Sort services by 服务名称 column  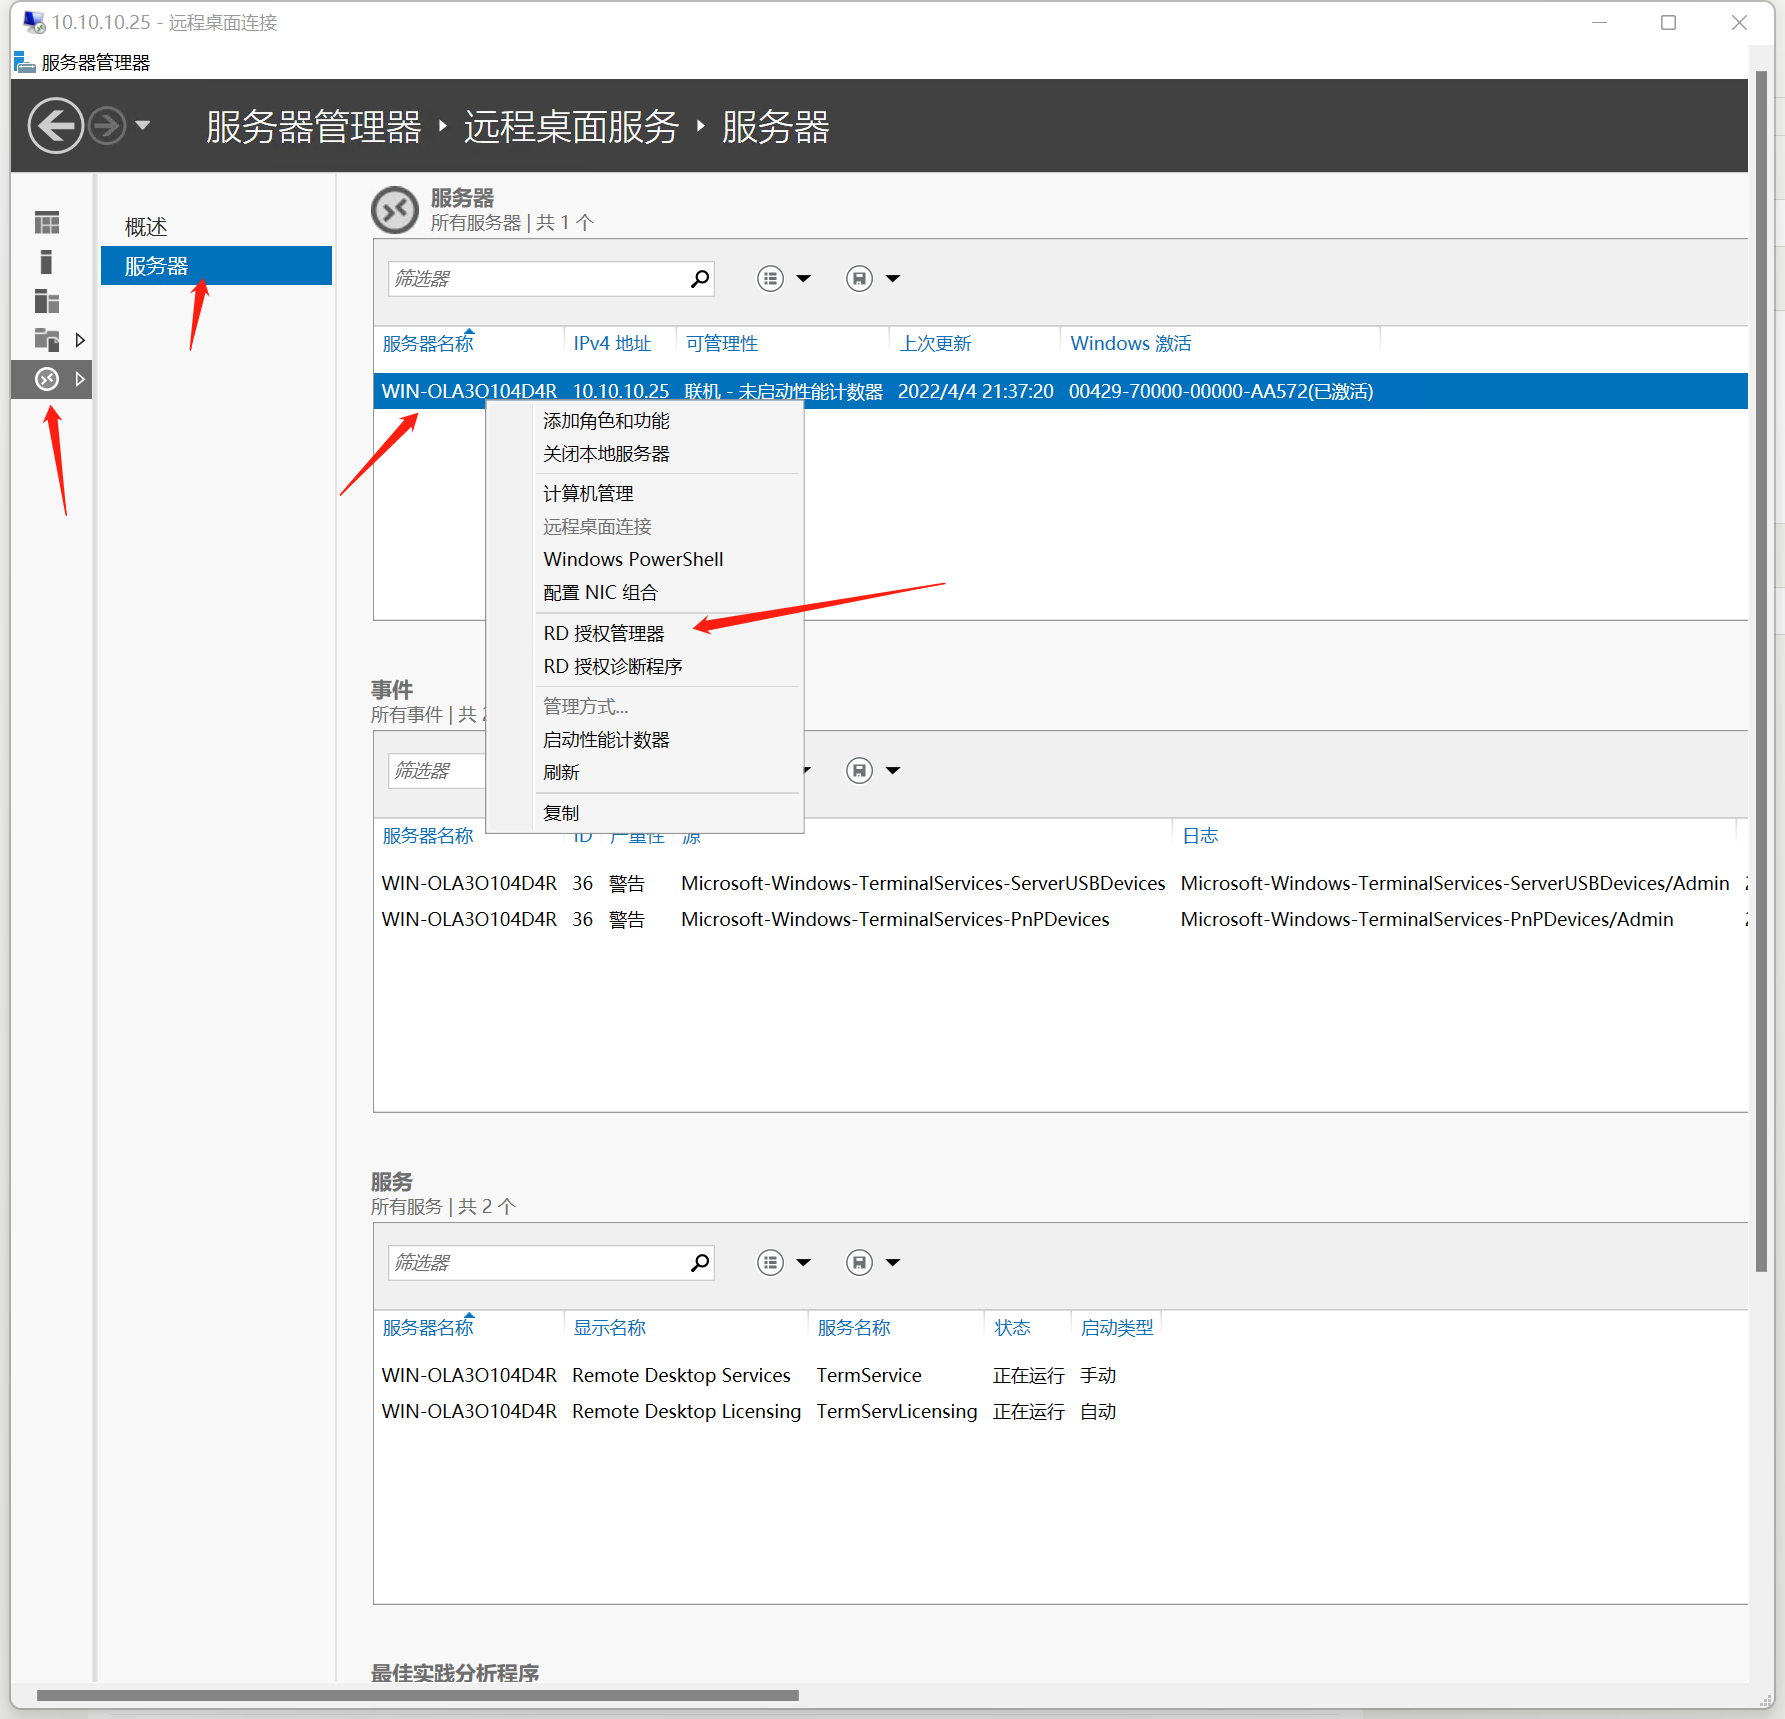[853, 1327]
